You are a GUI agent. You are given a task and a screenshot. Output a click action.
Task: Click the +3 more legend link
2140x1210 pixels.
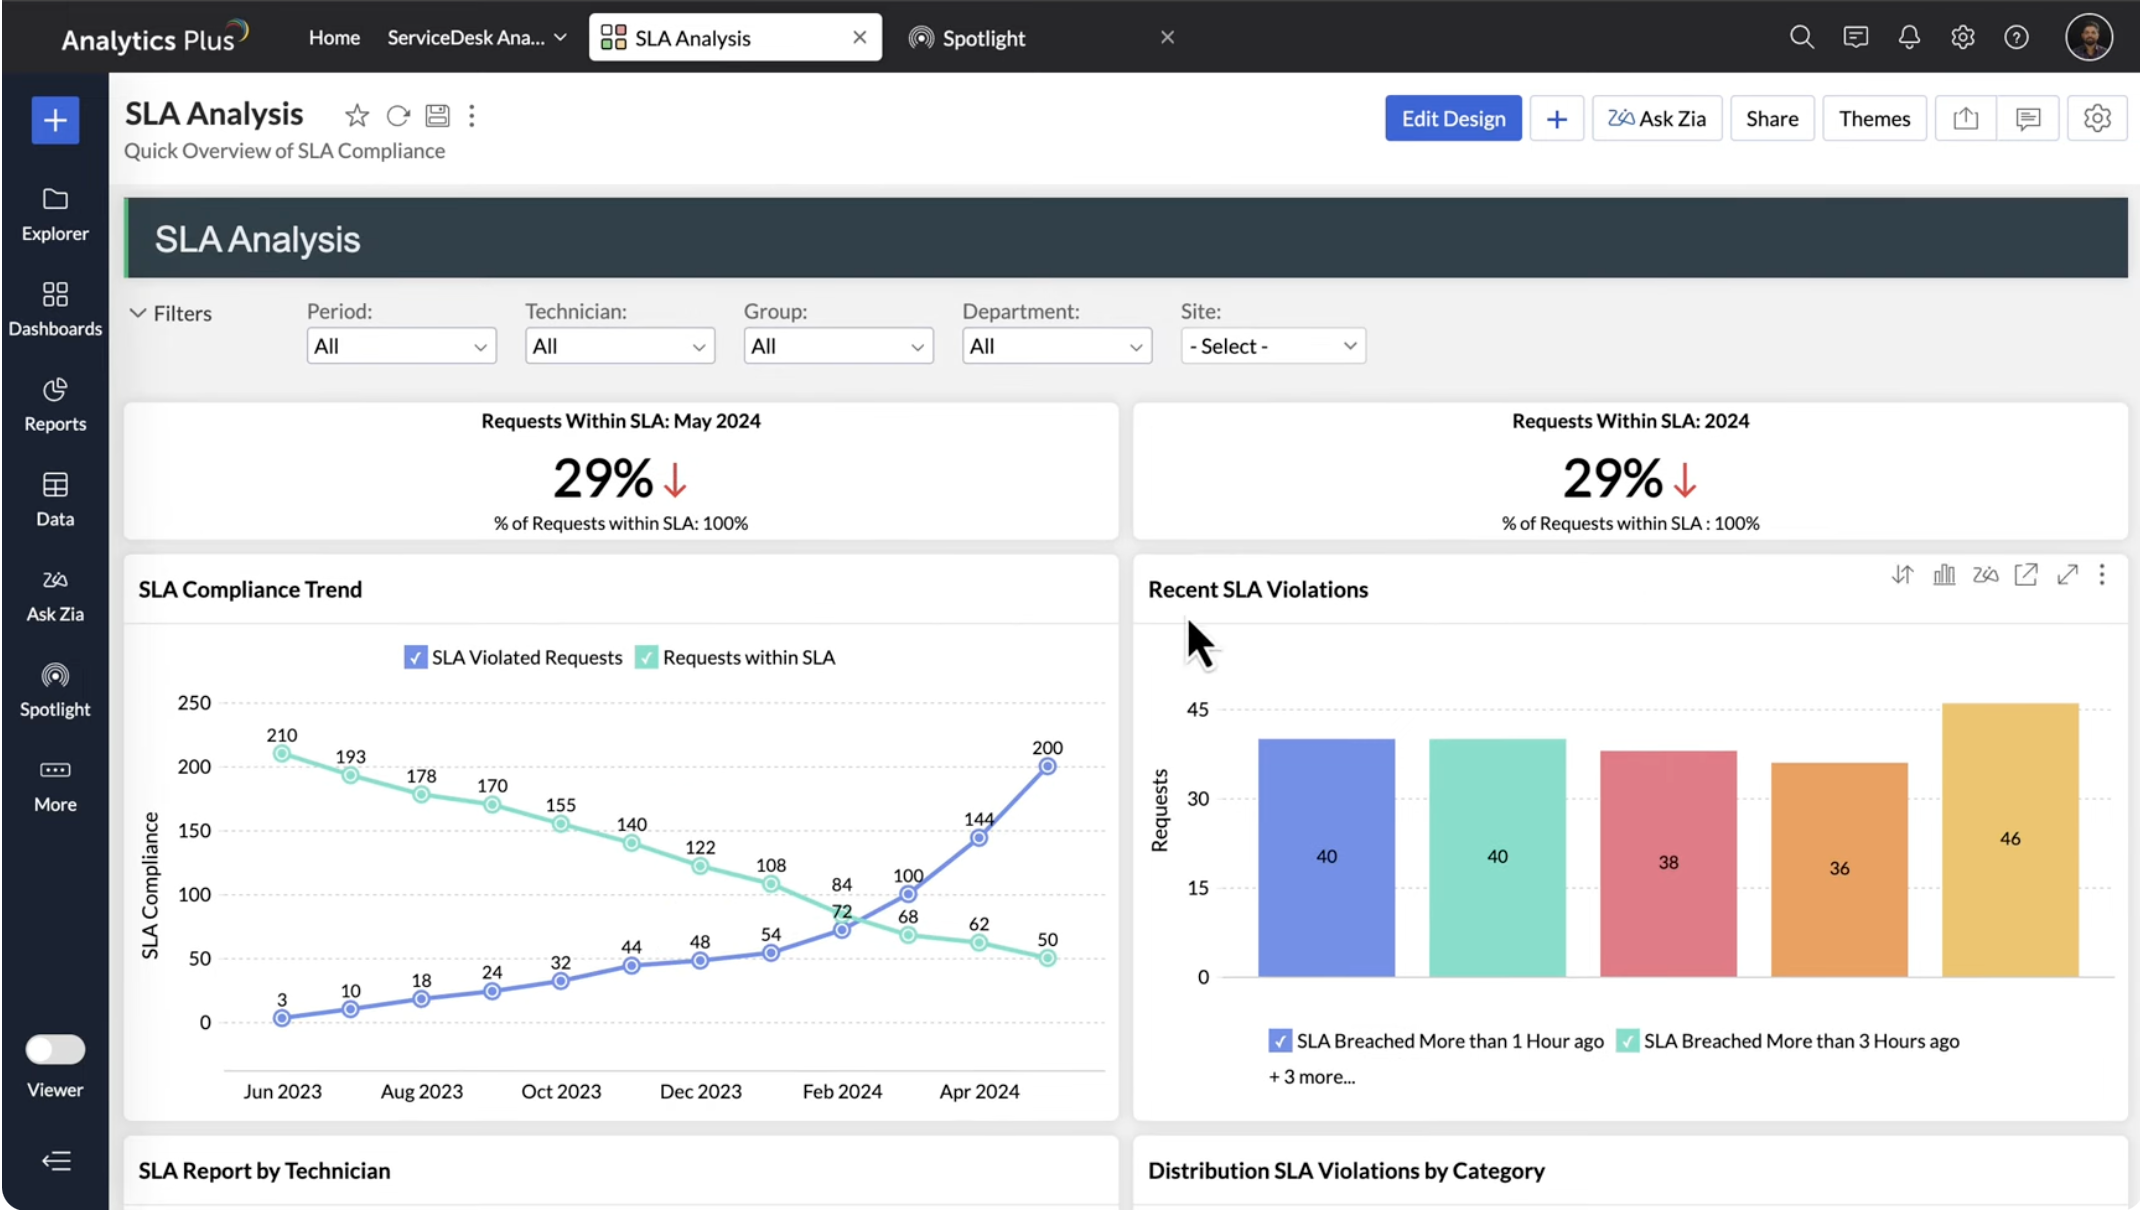[1311, 1077]
